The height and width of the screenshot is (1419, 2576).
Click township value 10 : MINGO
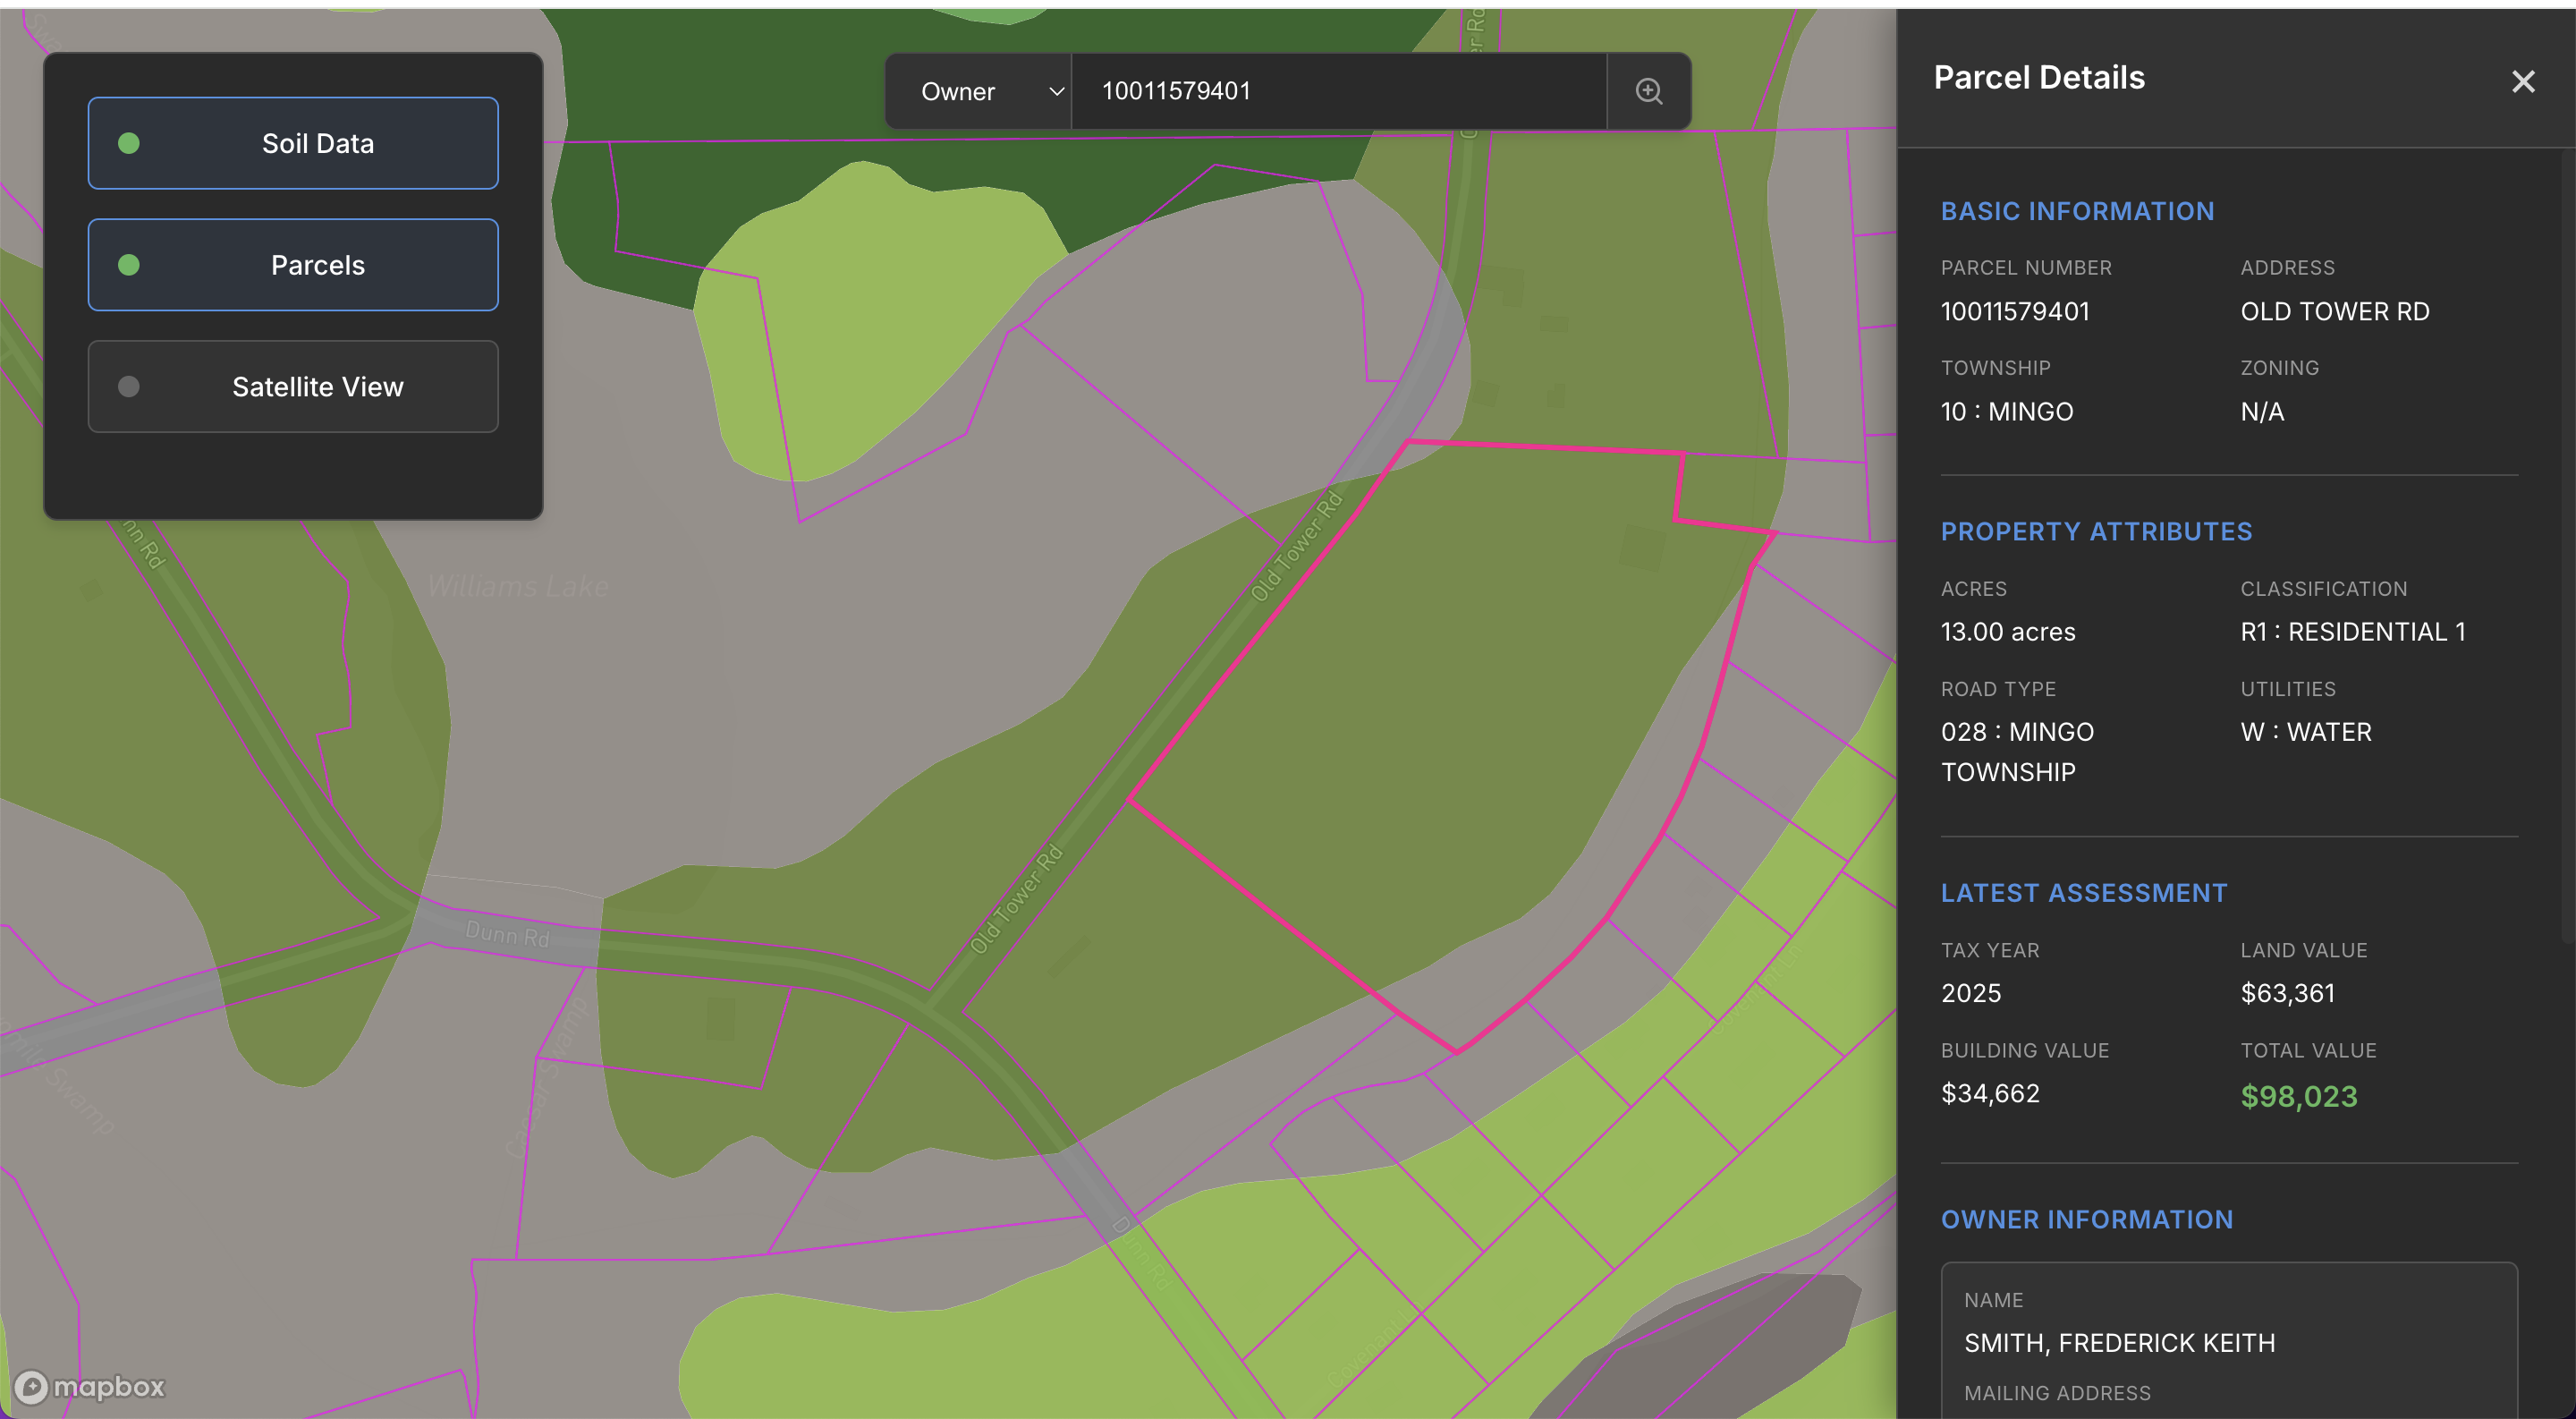click(x=2006, y=411)
